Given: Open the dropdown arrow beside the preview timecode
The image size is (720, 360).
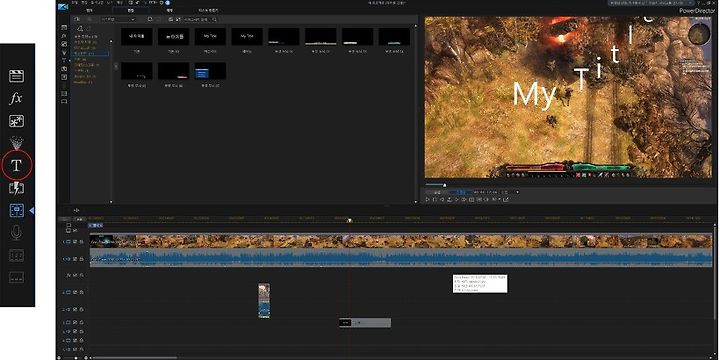Looking at the screenshot, I should 518,192.
